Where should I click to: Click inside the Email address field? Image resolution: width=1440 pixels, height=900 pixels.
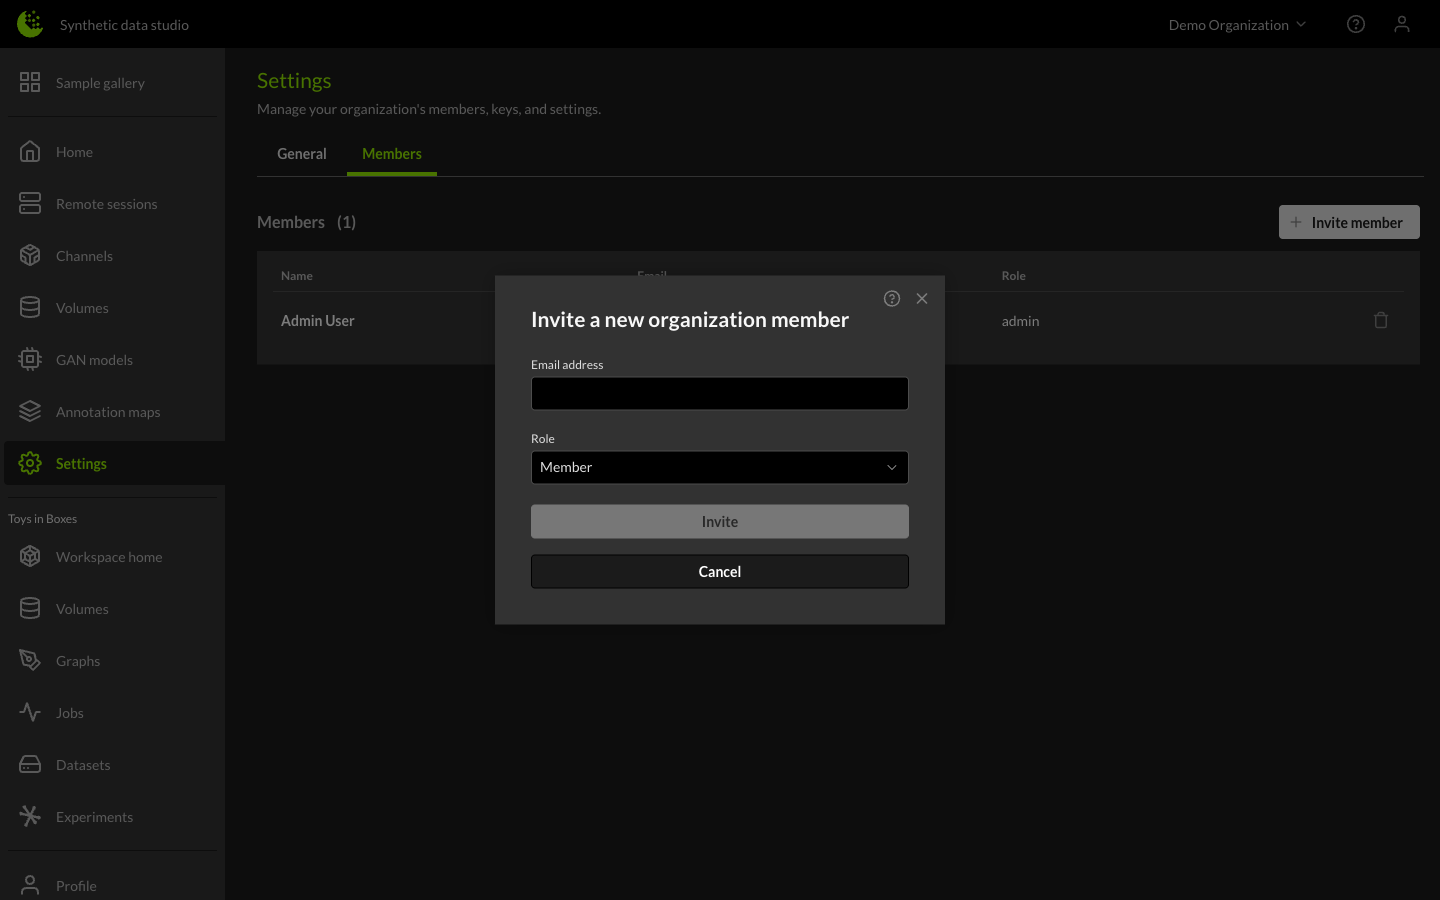click(x=719, y=393)
